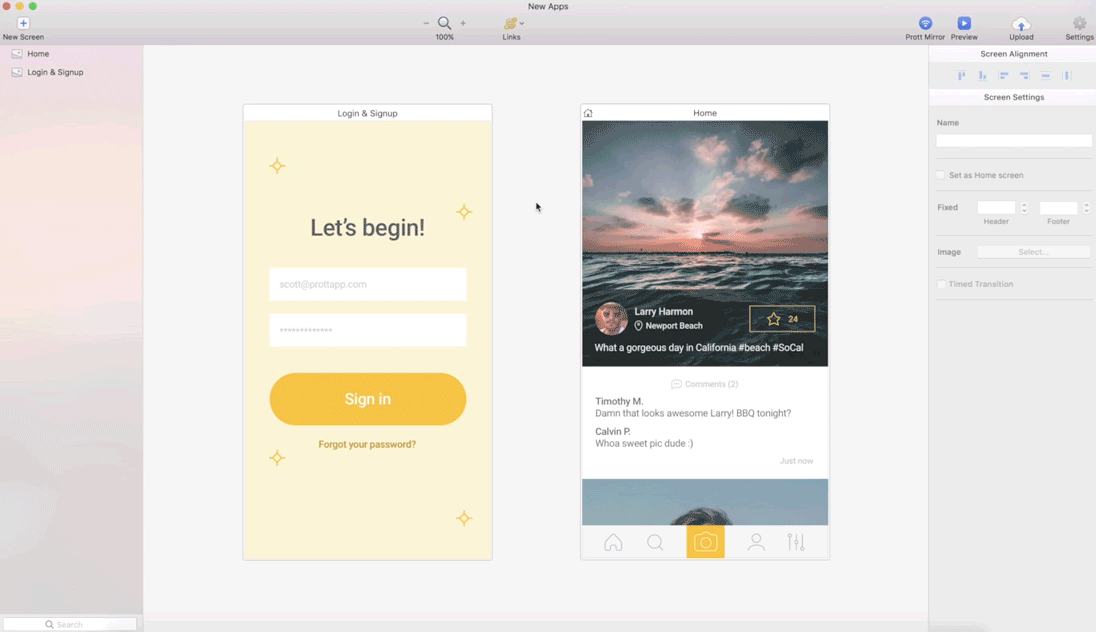Click Larry Harmon's avatar photo

pos(611,319)
